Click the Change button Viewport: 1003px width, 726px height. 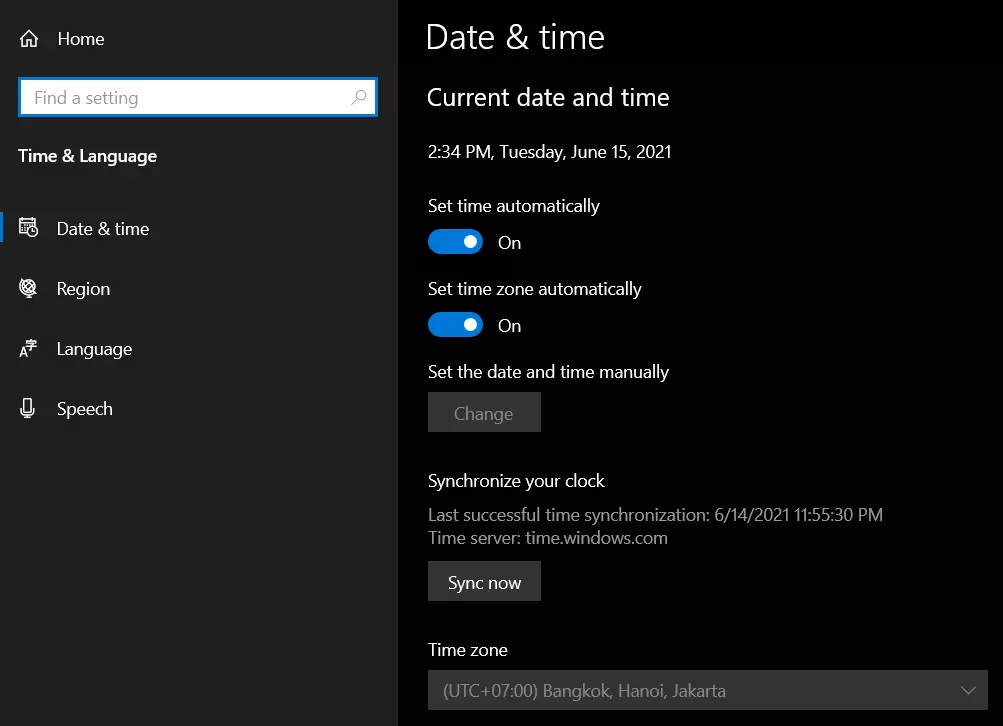click(x=484, y=413)
